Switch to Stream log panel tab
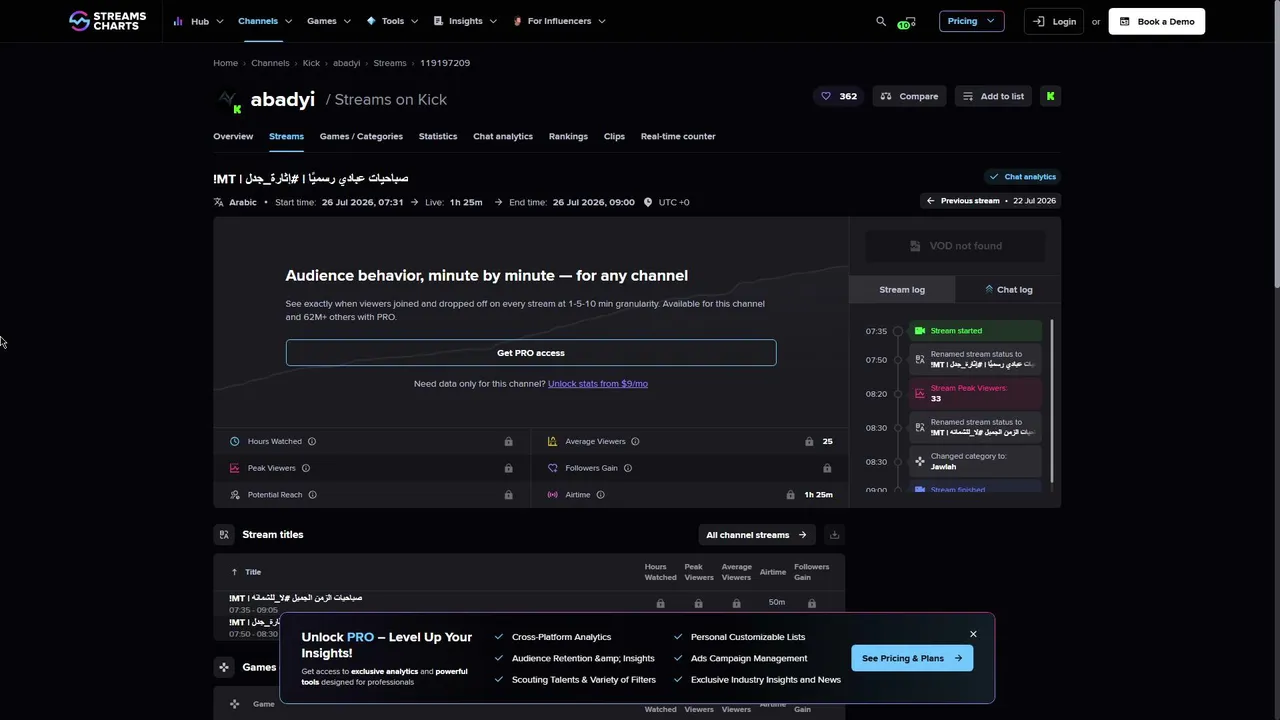Image resolution: width=1280 pixels, height=720 pixels. (902, 290)
